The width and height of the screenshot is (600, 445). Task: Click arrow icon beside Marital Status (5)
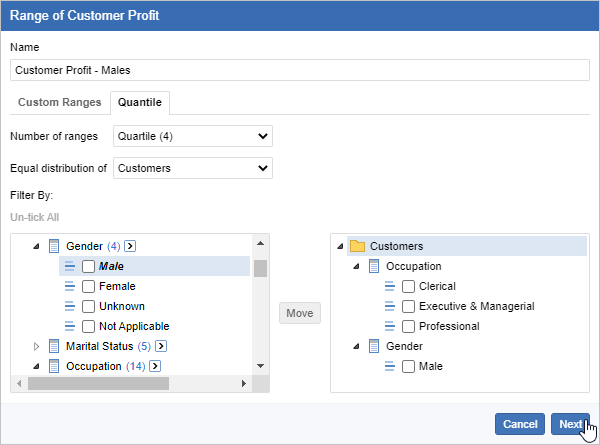160,346
